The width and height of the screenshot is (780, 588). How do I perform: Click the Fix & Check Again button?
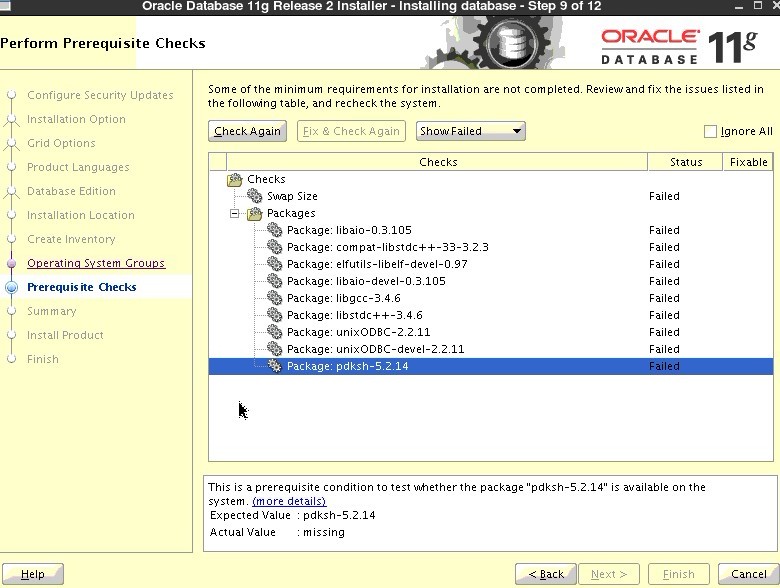coord(351,131)
